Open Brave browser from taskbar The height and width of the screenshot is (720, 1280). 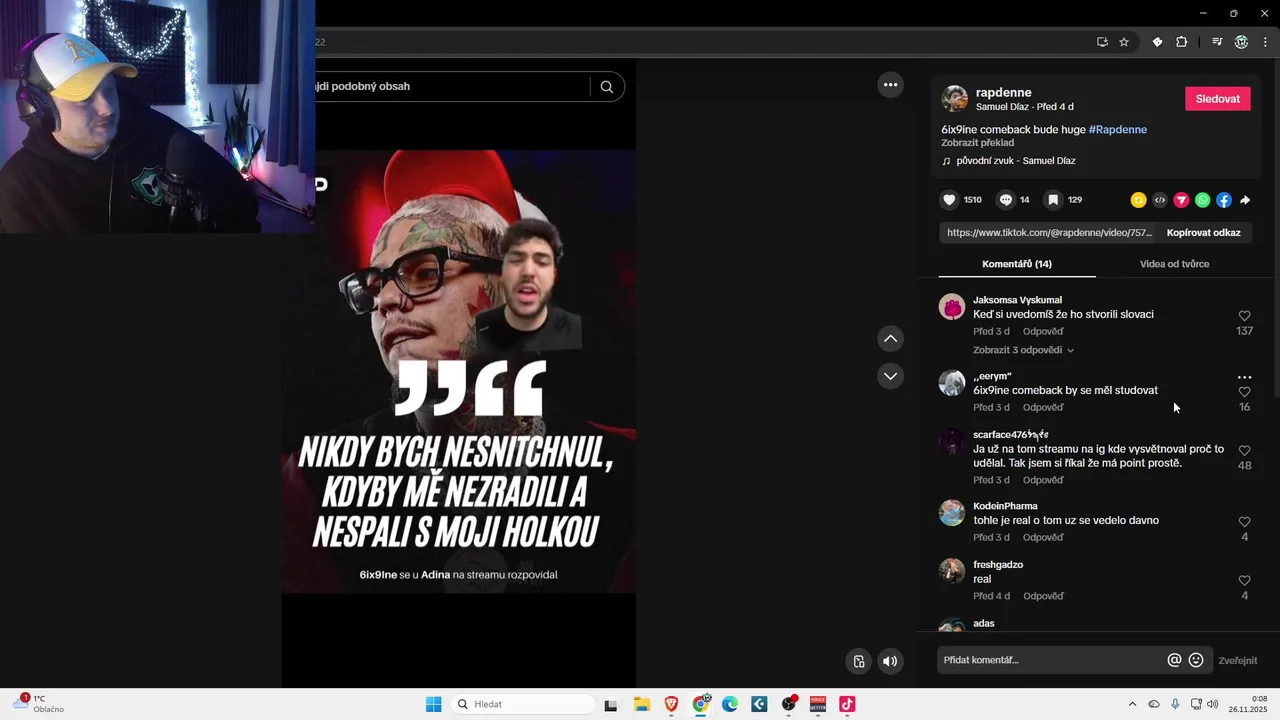[671, 704]
